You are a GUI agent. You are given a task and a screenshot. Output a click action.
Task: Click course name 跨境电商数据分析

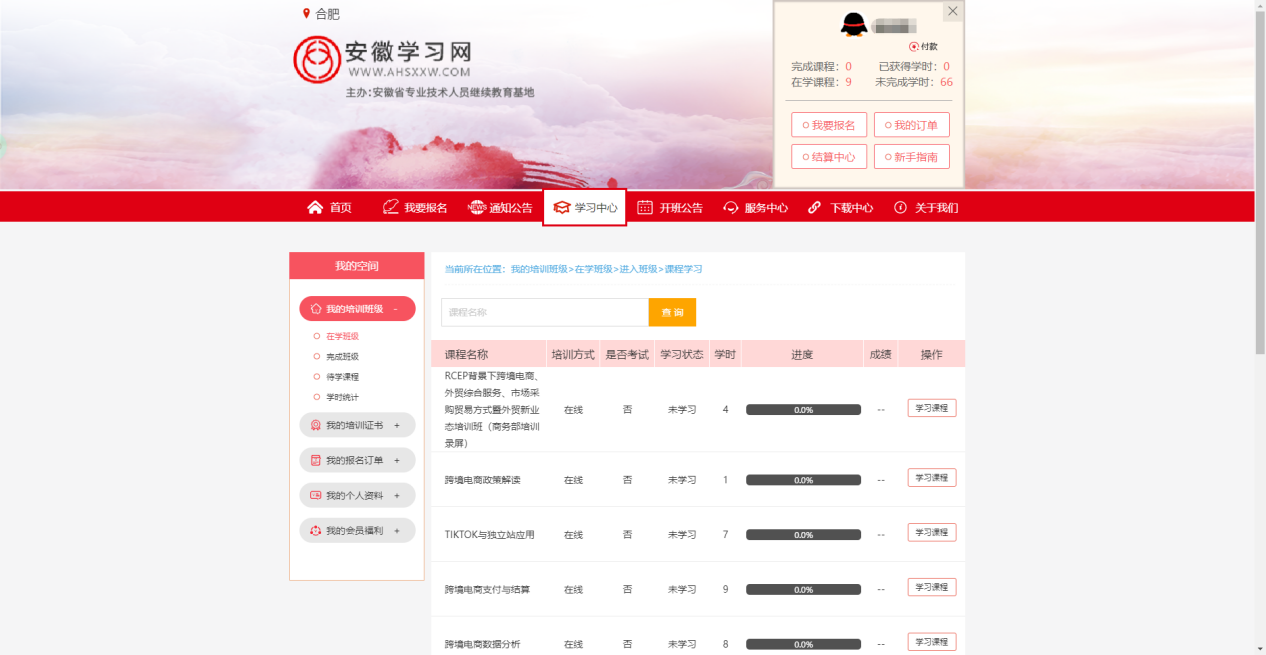[483, 644]
